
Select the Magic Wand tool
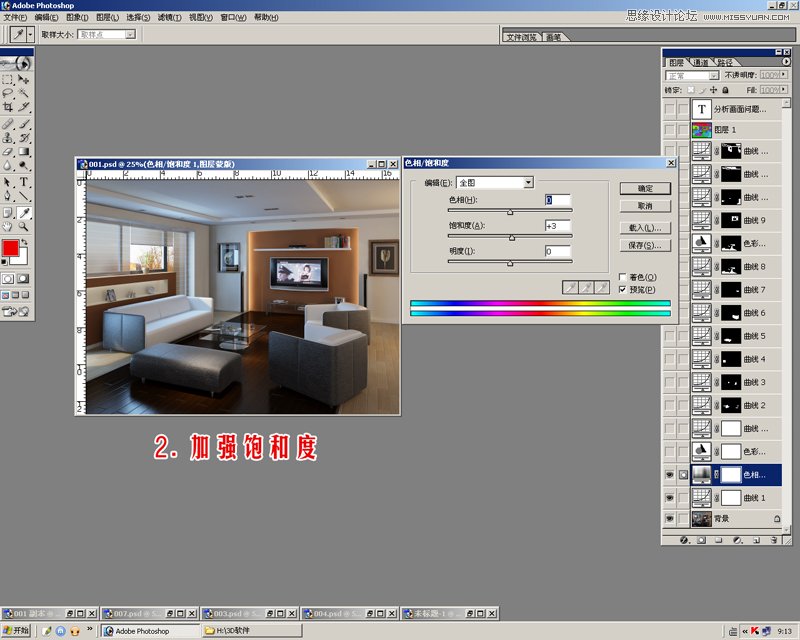click(x=23, y=93)
